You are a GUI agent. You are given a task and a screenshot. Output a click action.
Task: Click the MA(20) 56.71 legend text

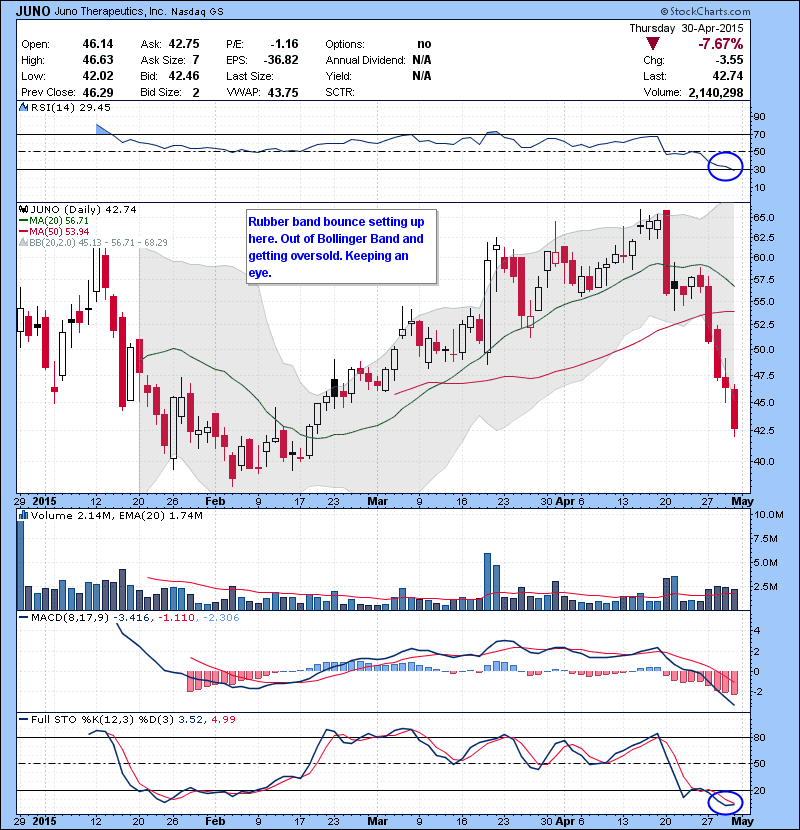click(59, 221)
